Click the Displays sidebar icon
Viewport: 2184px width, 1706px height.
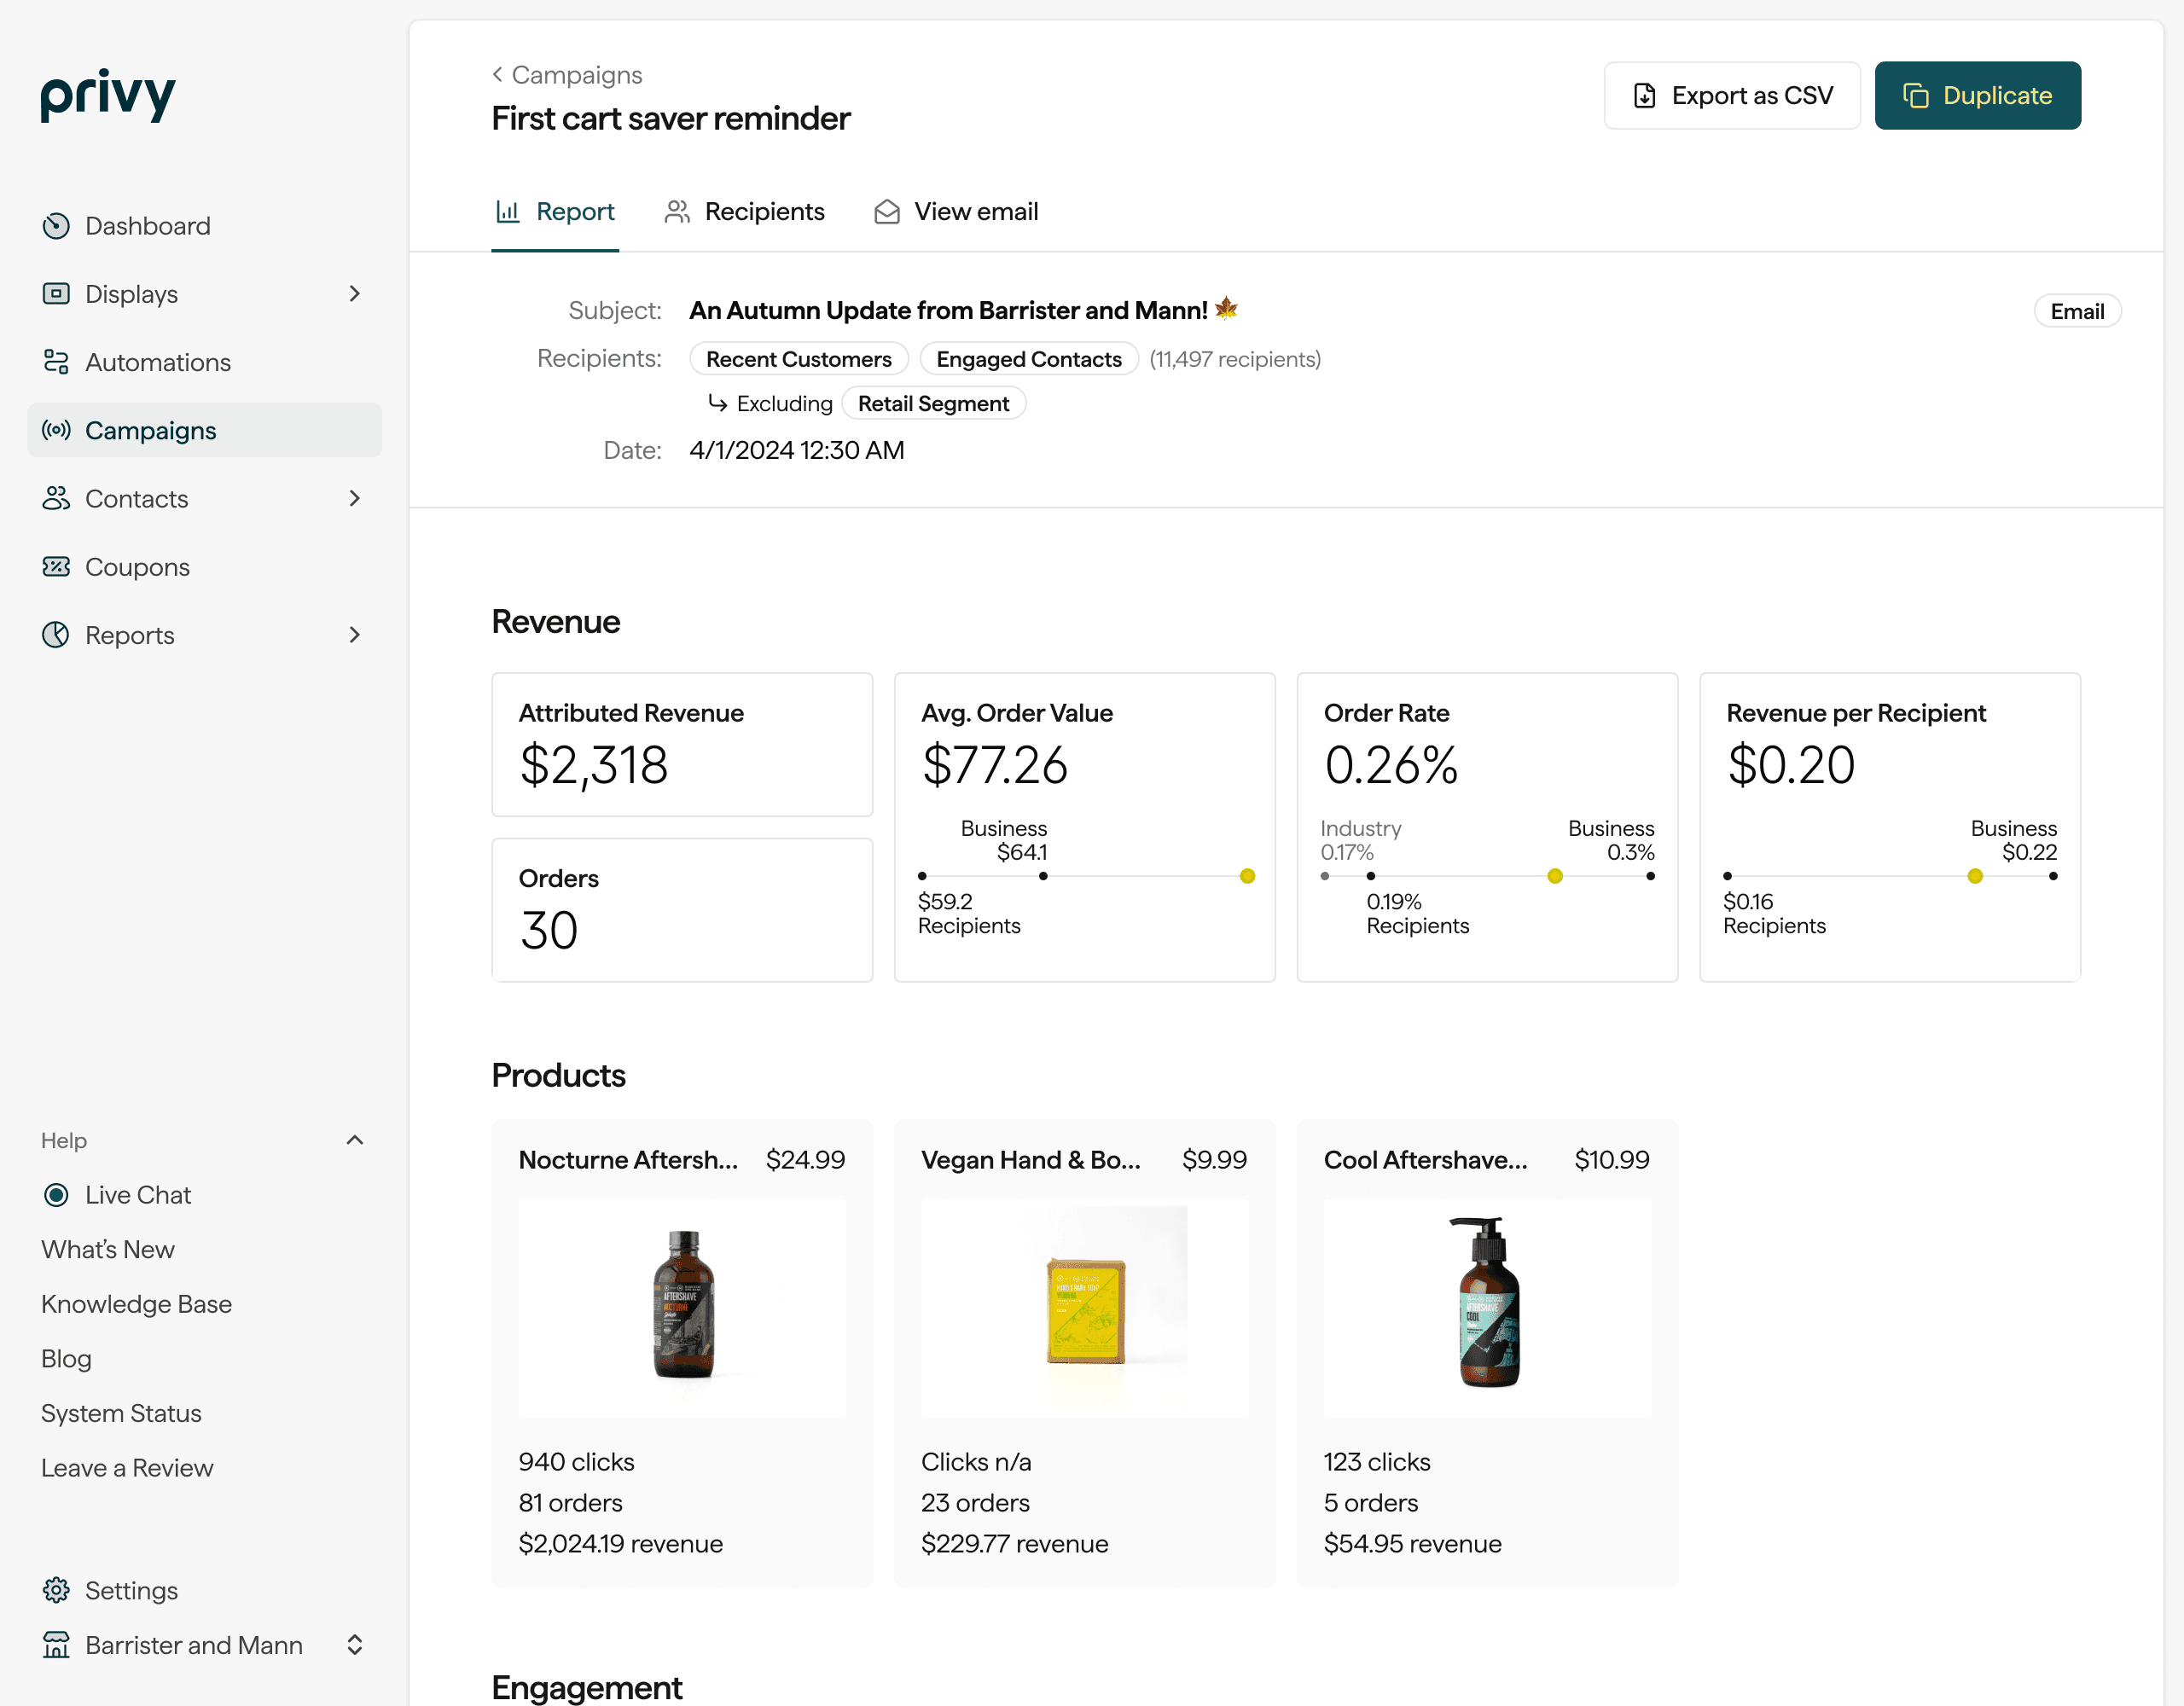[56, 294]
